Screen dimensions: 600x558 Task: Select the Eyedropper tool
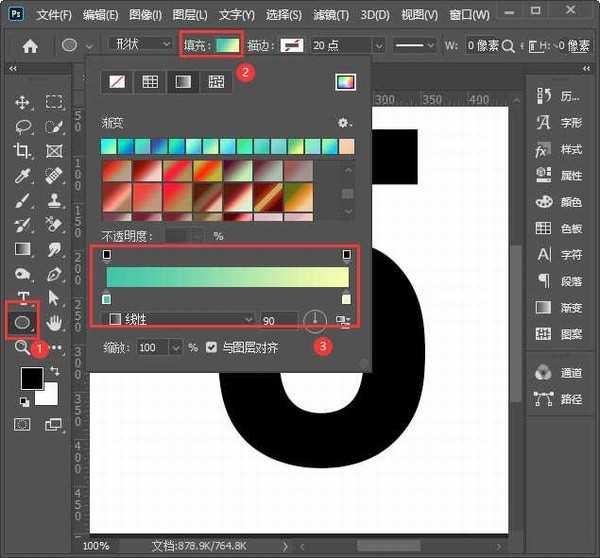[22, 176]
